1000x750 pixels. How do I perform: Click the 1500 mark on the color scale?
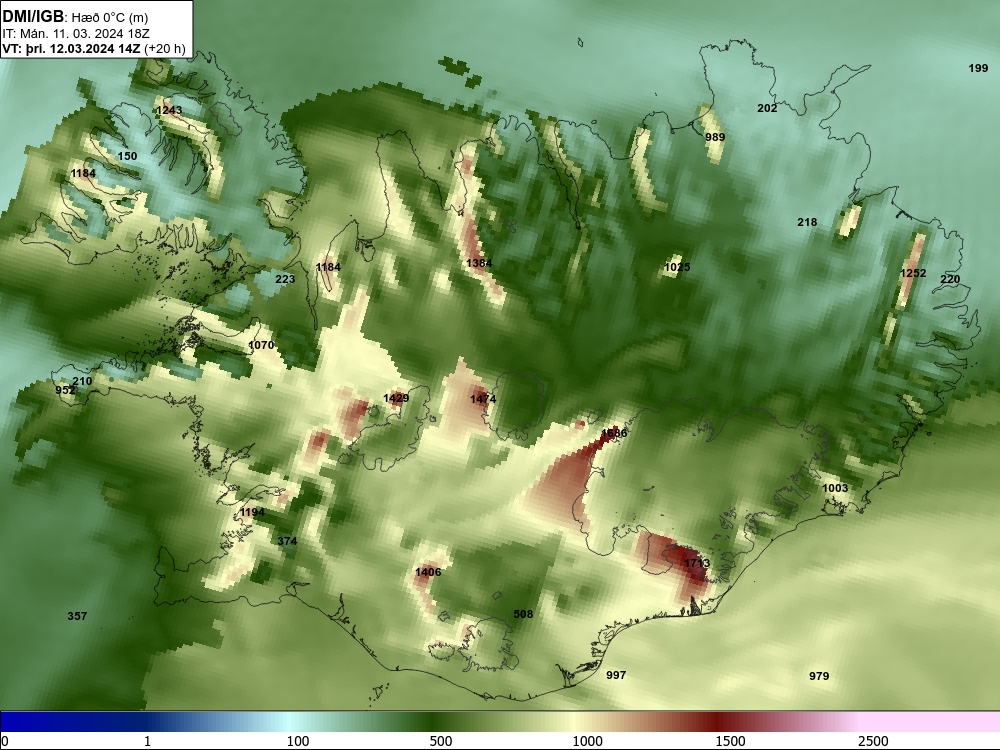[x=730, y=741]
